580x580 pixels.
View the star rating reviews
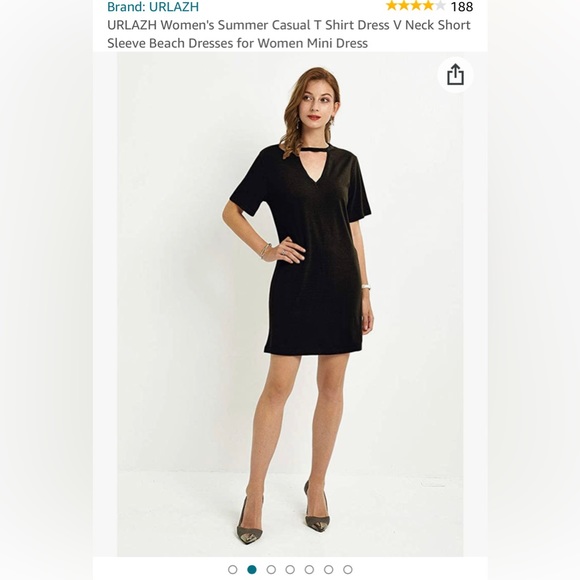coord(415,6)
